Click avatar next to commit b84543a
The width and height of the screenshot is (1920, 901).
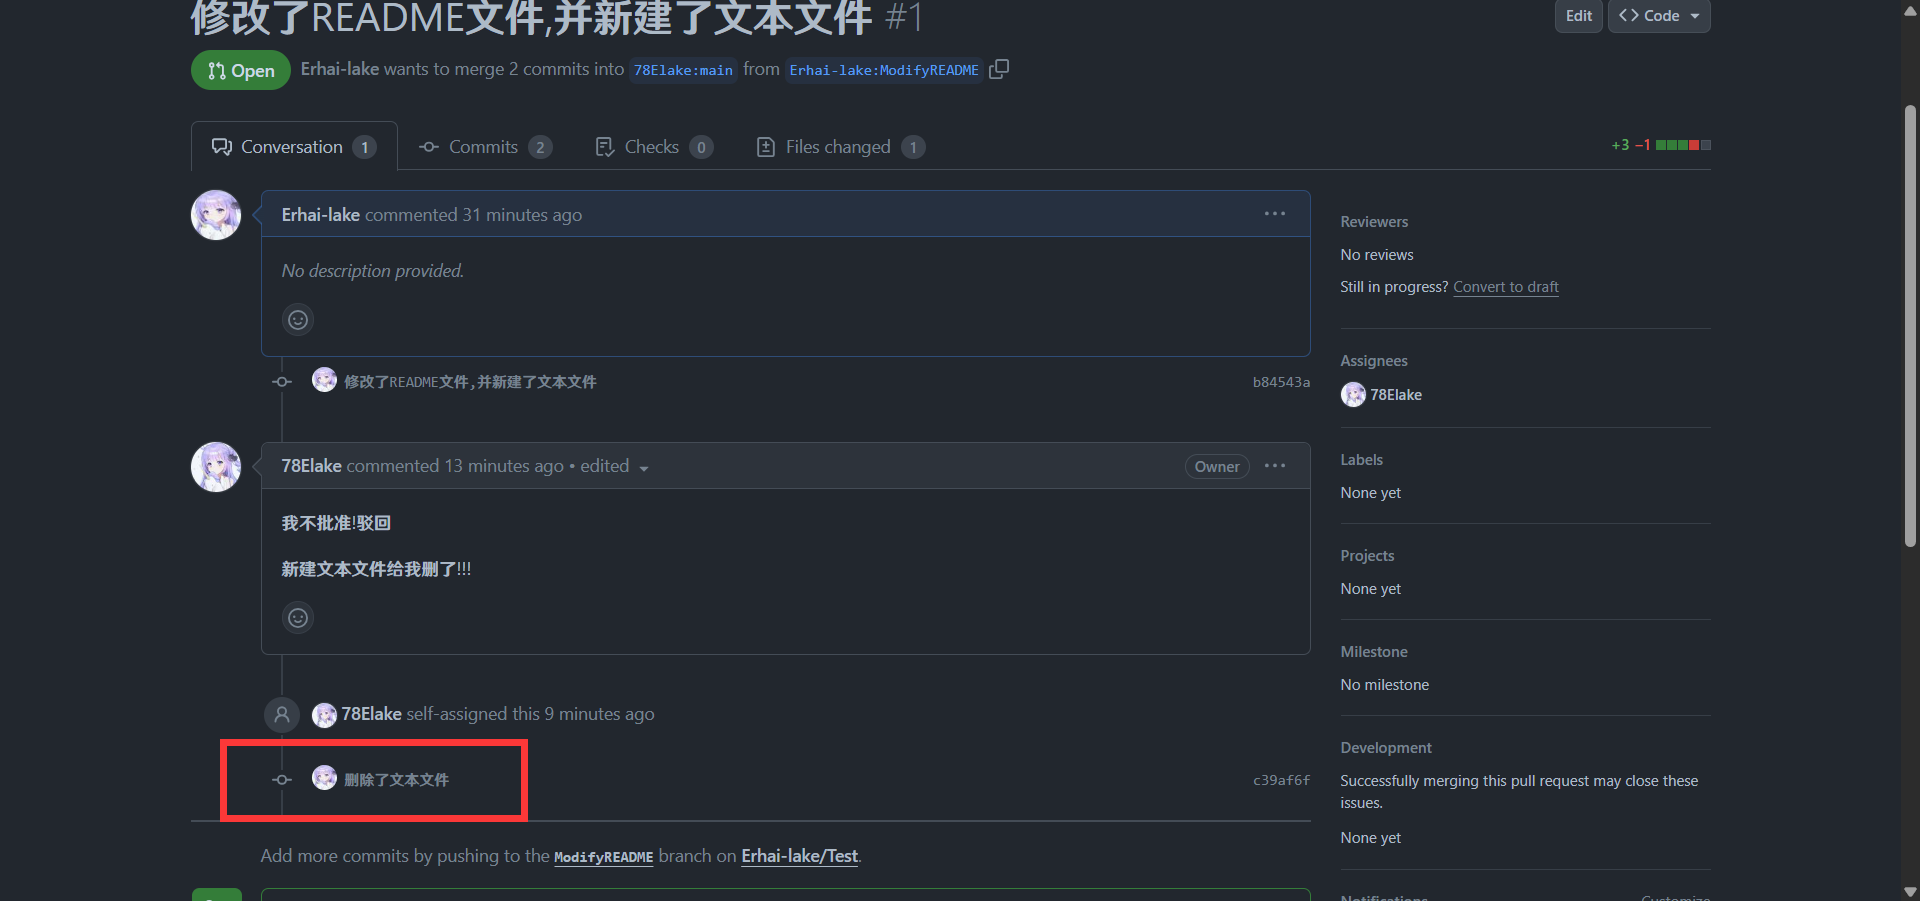coord(324,380)
